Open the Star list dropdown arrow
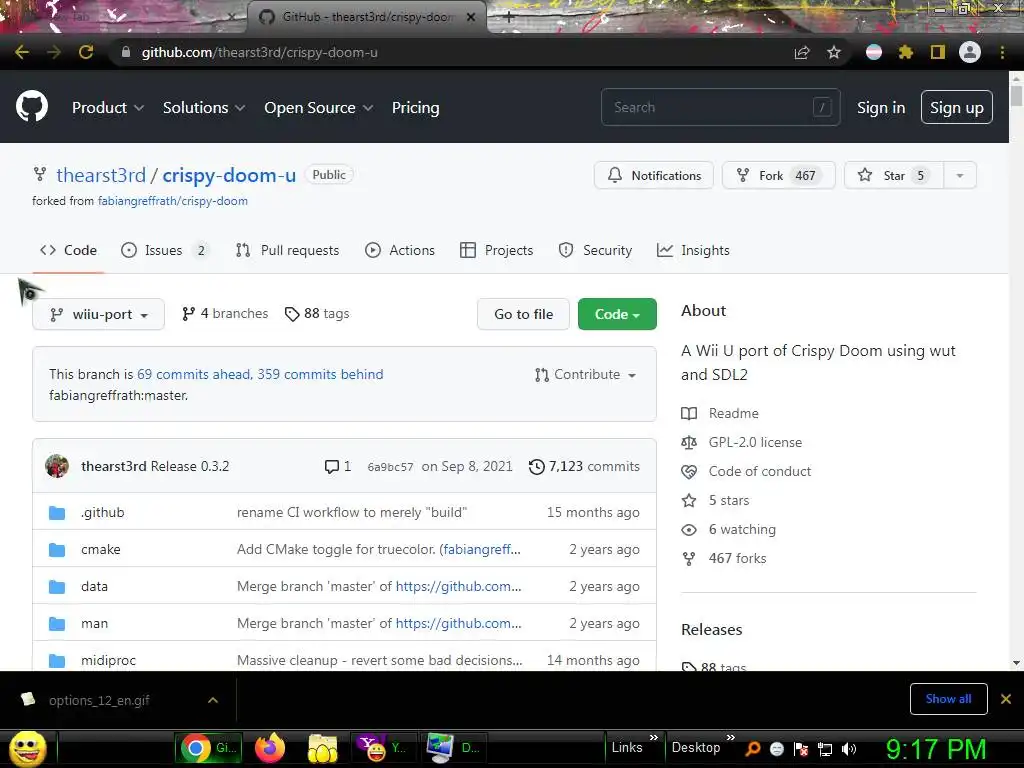This screenshot has height=768, width=1024. (x=960, y=176)
